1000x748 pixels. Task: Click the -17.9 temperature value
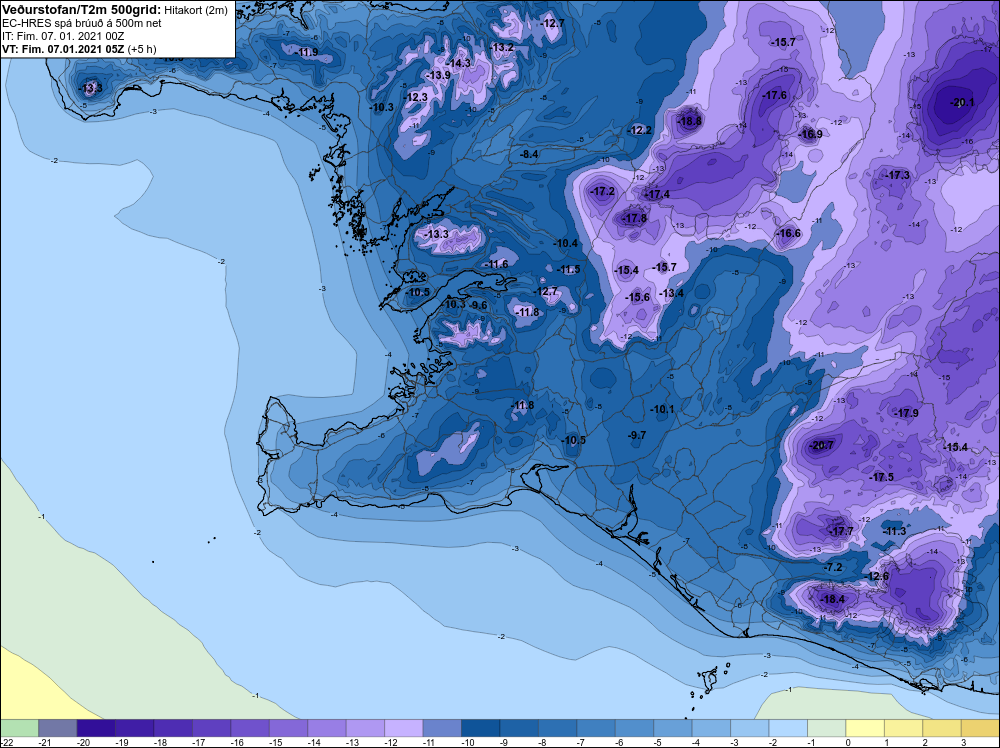coord(906,413)
